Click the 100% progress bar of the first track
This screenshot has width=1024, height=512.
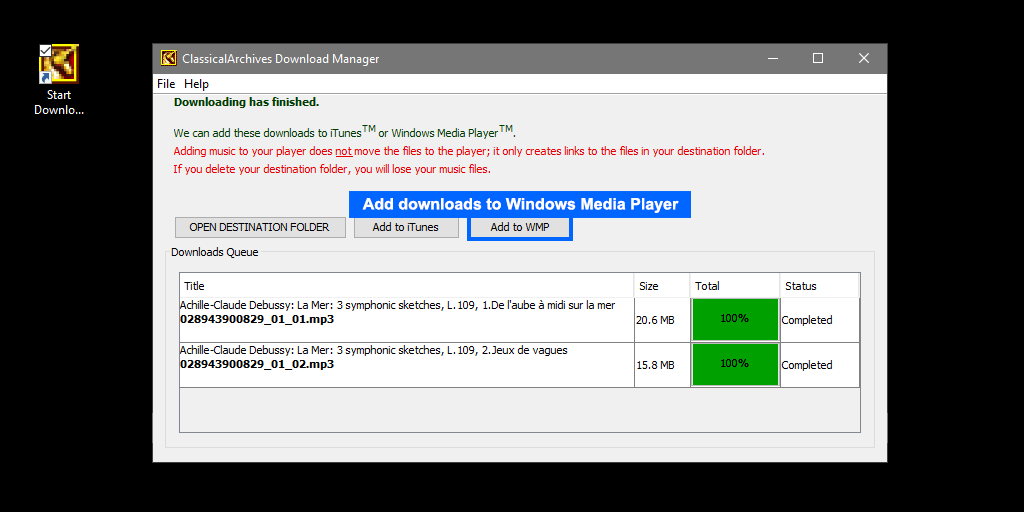click(x=734, y=319)
